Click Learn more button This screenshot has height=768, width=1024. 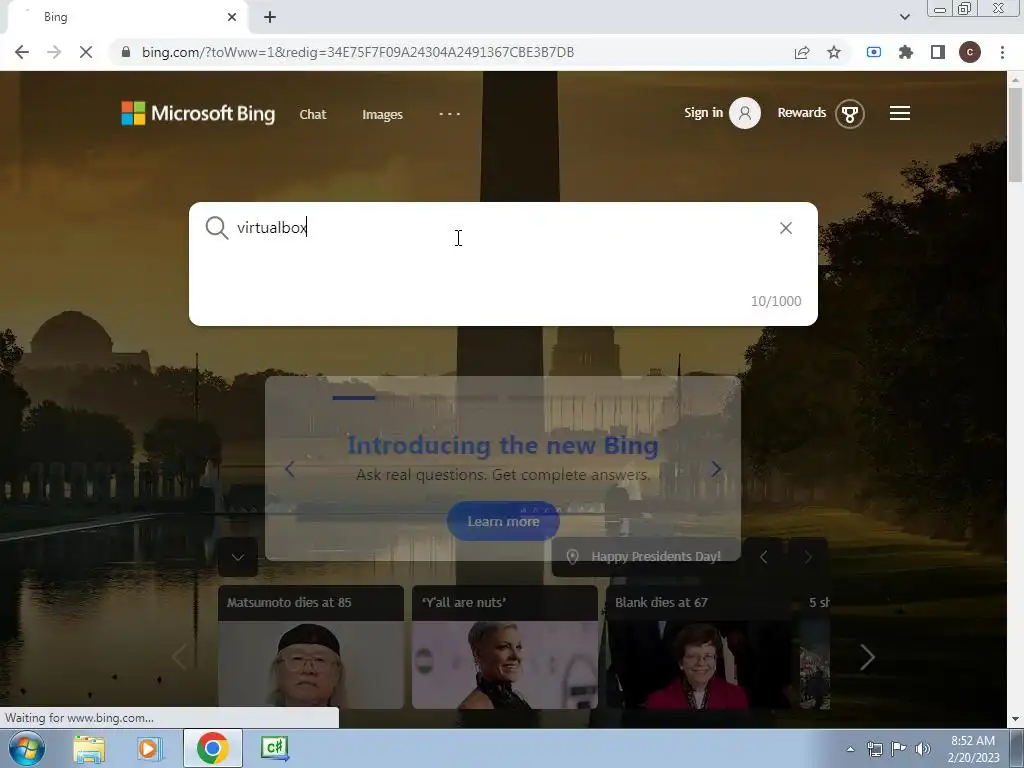(503, 521)
